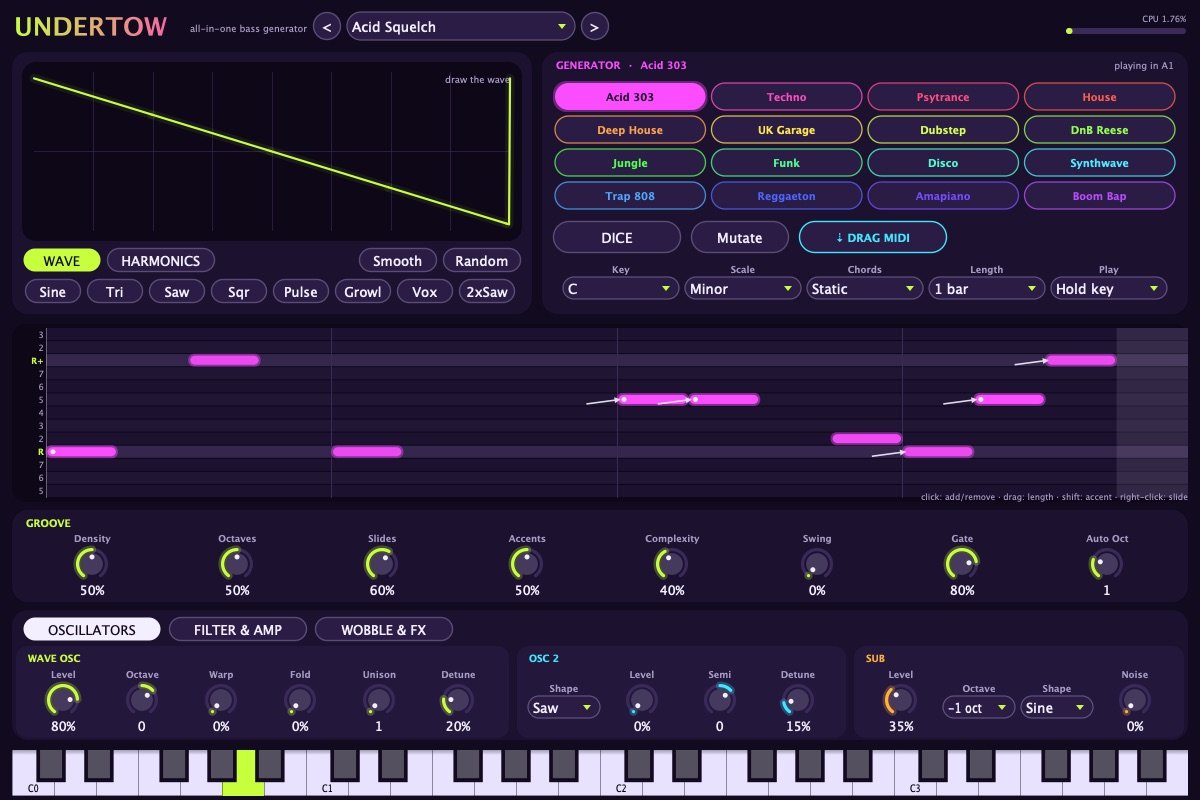
Task: Open the Play dropdown set to Hold key
Action: click(x=1109, y=289)
